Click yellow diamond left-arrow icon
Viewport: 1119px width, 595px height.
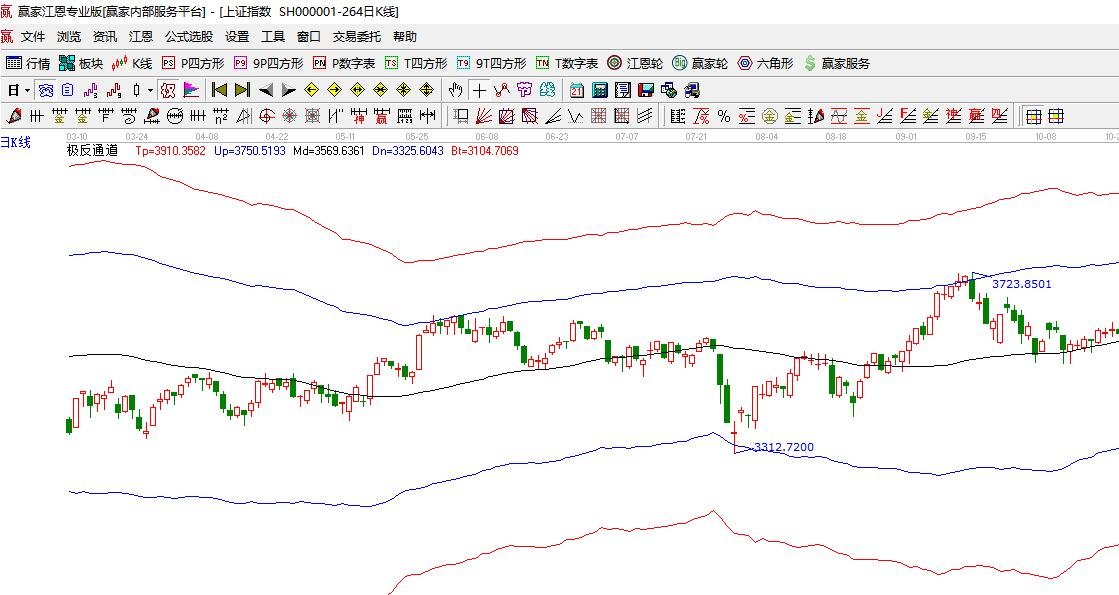[311, 90]
